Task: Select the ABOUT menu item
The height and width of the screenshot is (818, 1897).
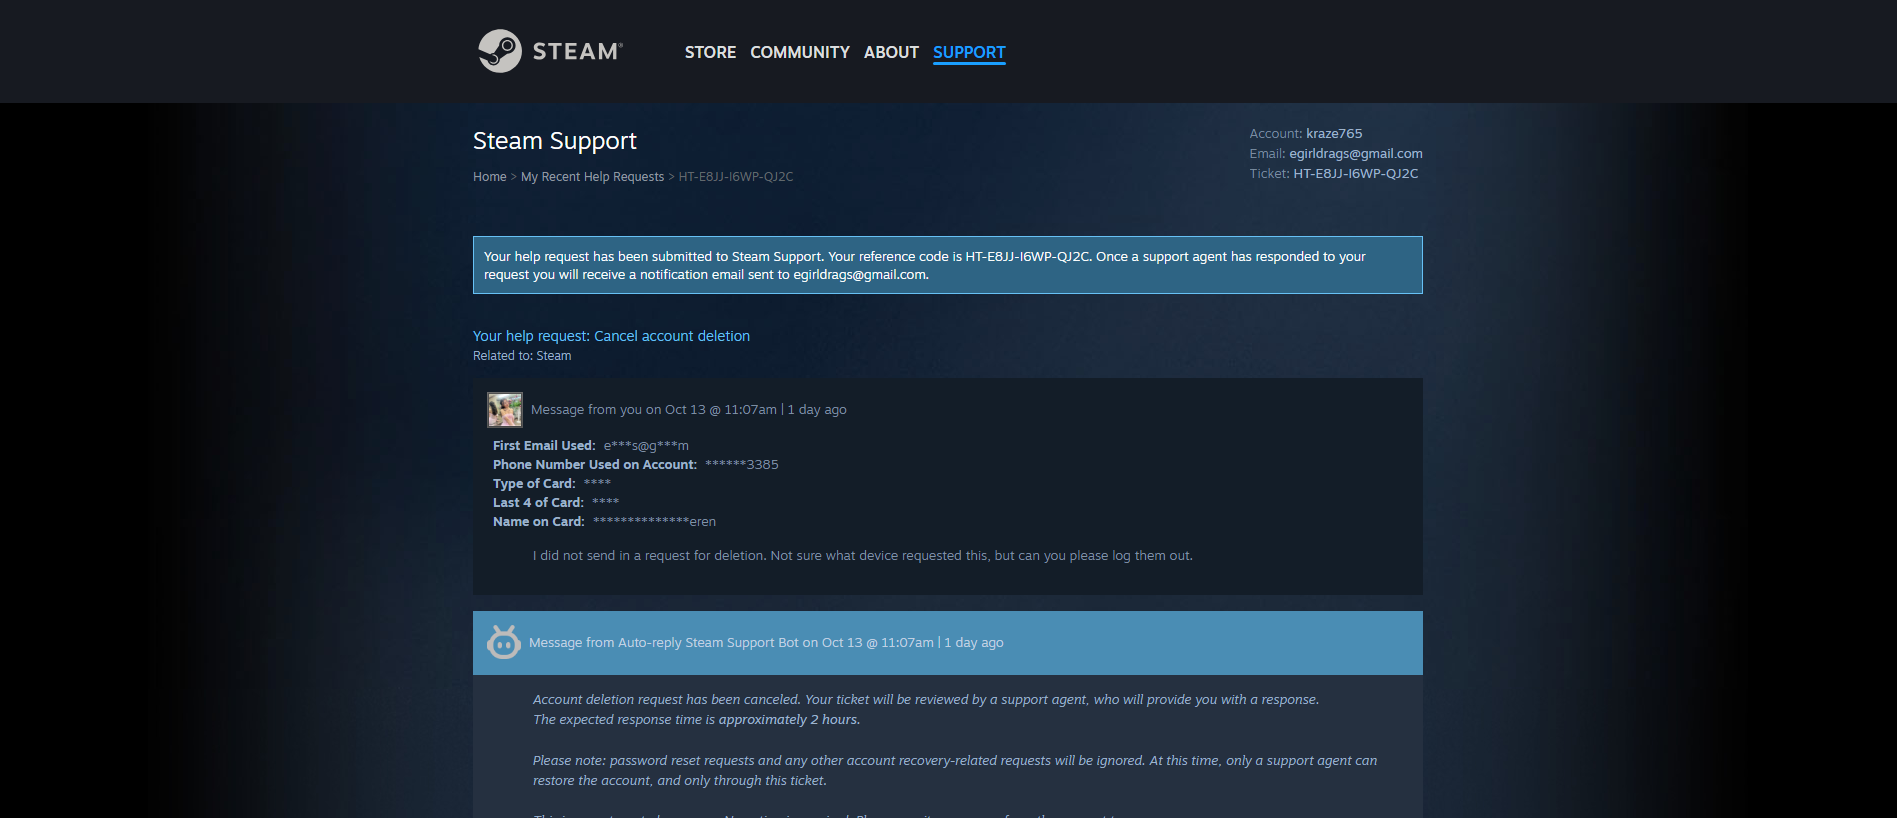Action: (x=891, y=52)
